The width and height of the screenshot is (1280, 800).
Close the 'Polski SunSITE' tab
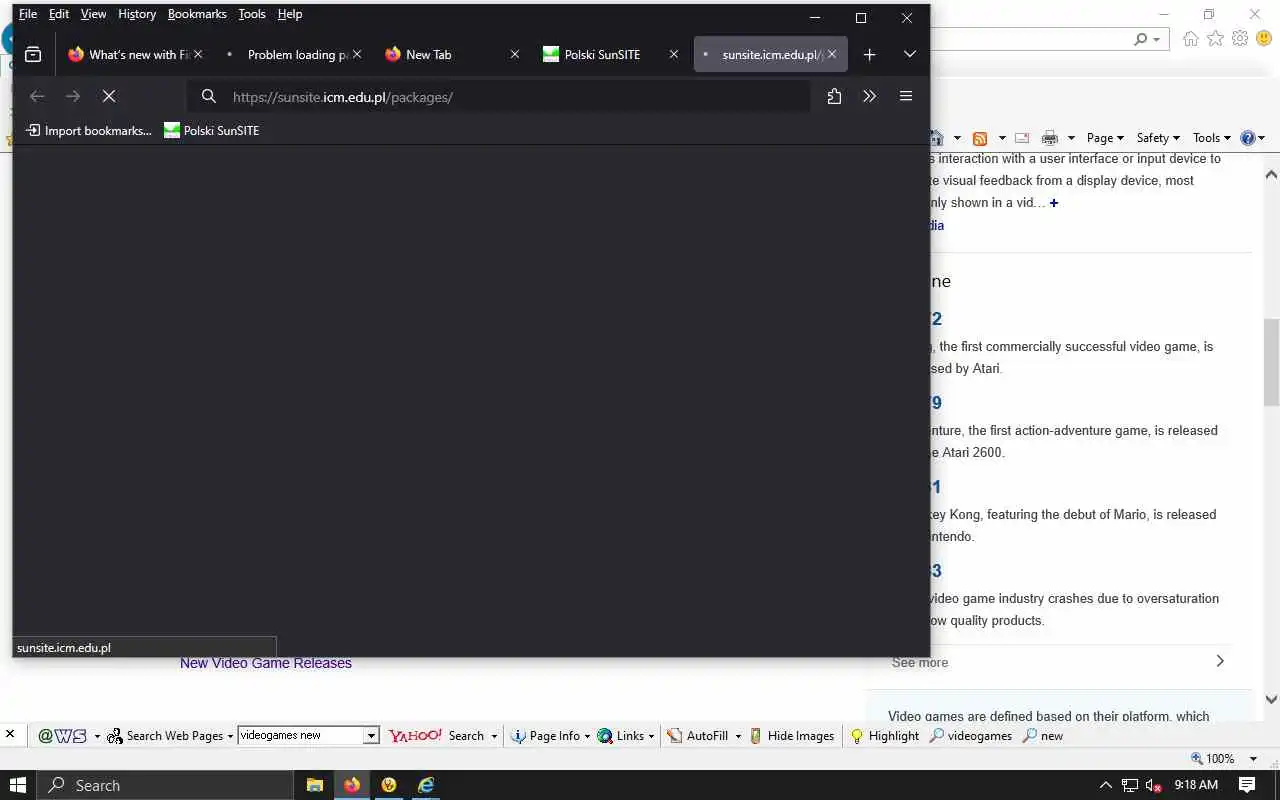coord(673,55)
